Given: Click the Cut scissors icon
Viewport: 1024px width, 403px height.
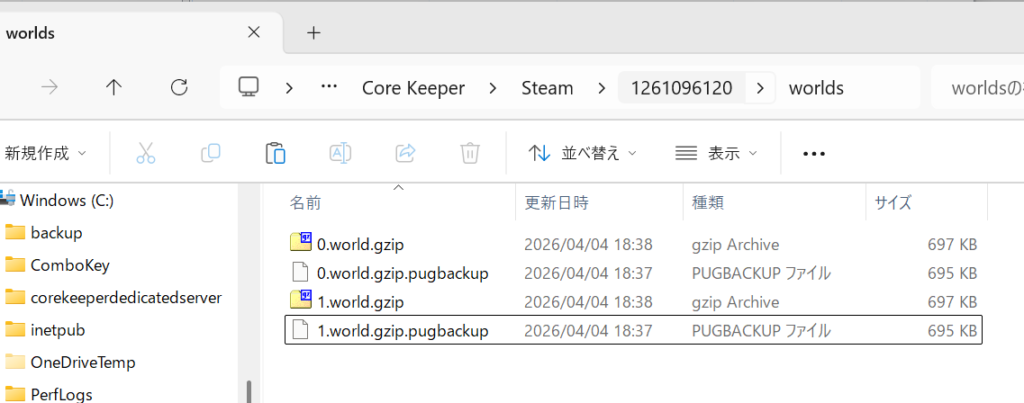Looking at the screenshot, I should (146, 153).
